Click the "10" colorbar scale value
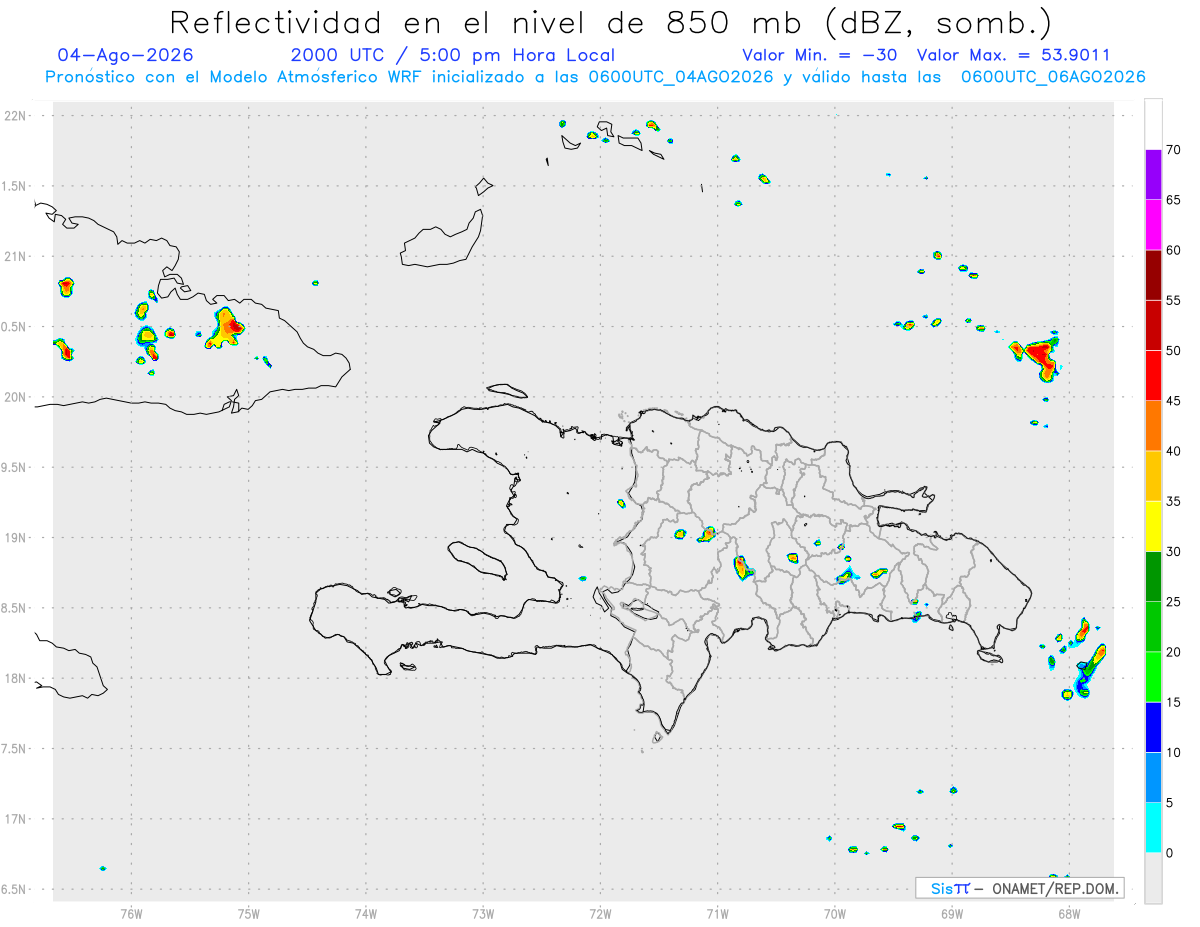Image resolution: width=1200 pixels, height=927 pixels. click(x=1173, y=753)
